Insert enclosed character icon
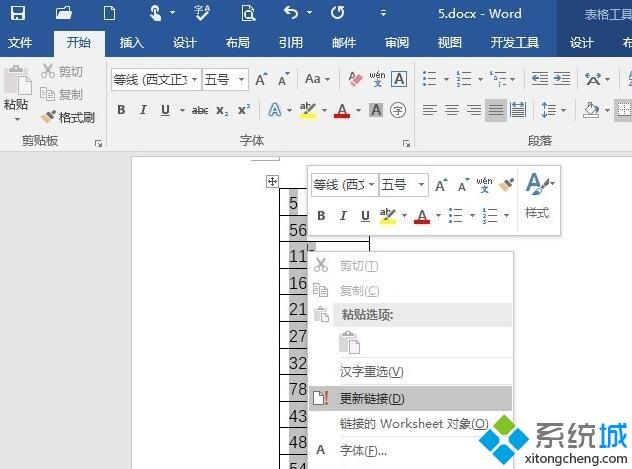Image resolution: width=632 pixels, height=469 pixels. [398, 110]
